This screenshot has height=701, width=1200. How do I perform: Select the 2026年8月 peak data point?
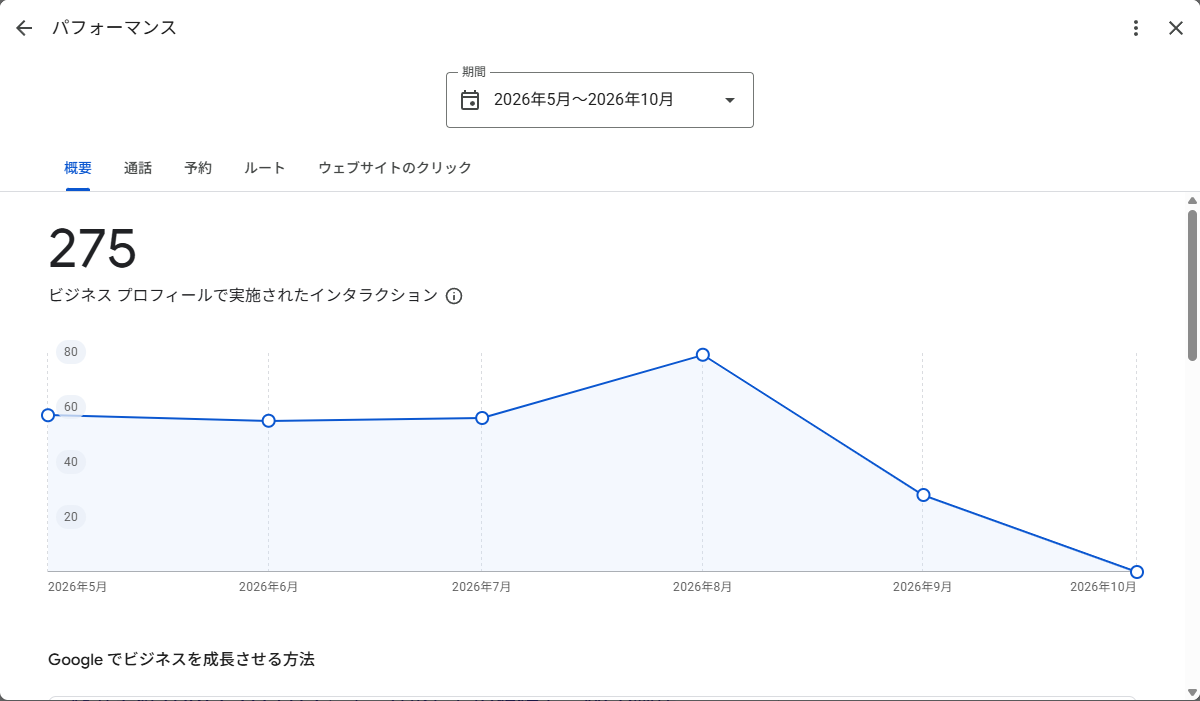(703, 355)
